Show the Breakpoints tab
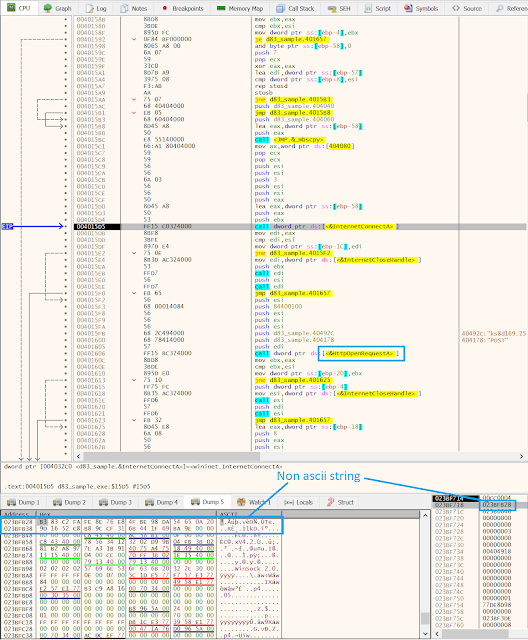Image resolution: width=528 pixels, height=640 pixels. tap(182, 8)
